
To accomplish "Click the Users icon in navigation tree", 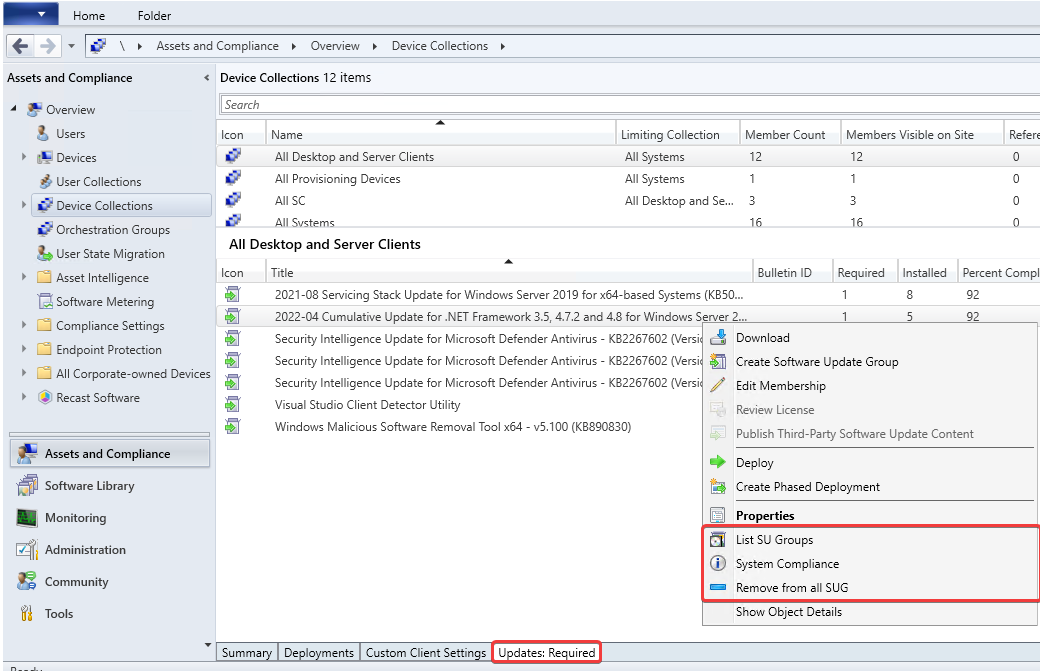I will (x=42, y=133).
